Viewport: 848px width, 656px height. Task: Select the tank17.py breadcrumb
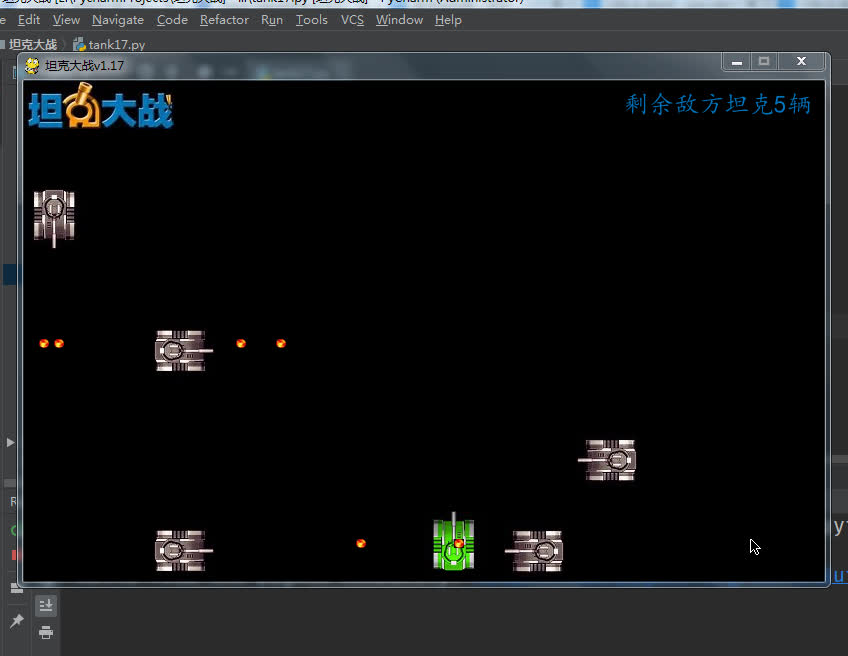pyautogui.click(x=109, y=44)
